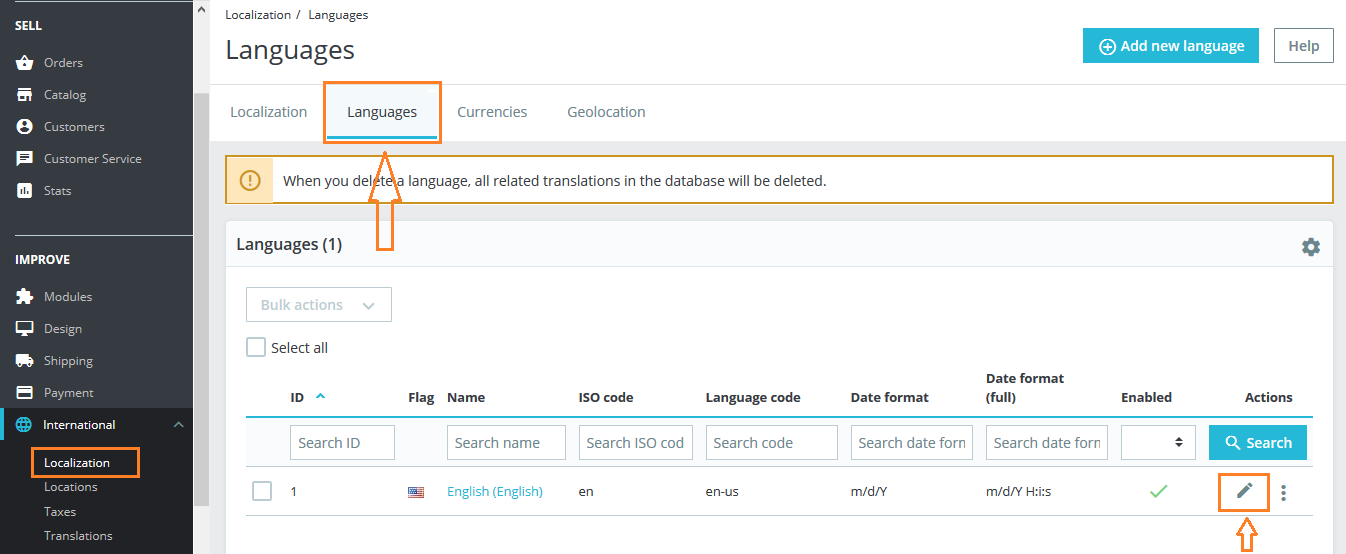Open the gear settings icon in Languages panel
The height and width of the screenshot is (554, 1346).
(1310, 246)
